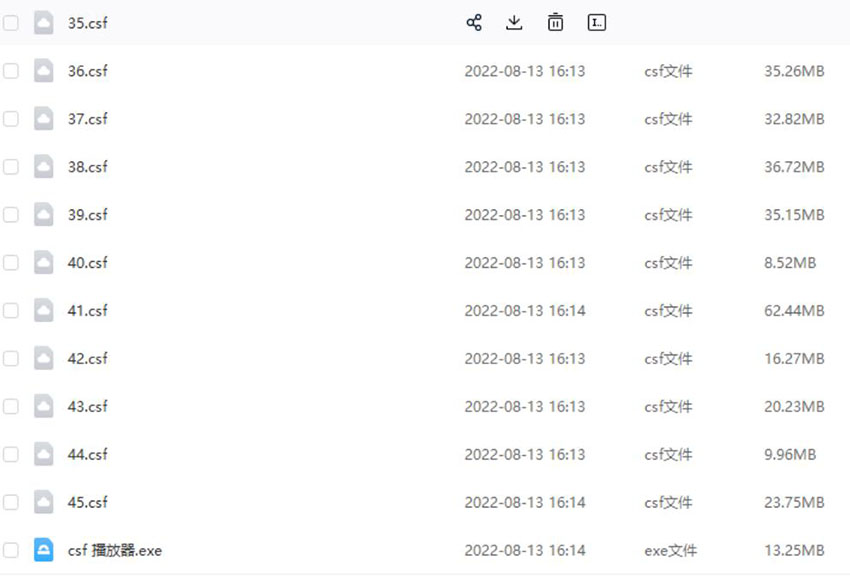Viewport: 850px width, 577px height.
Task: Open csf 播放器.exe file name
Action: (114, 550)
